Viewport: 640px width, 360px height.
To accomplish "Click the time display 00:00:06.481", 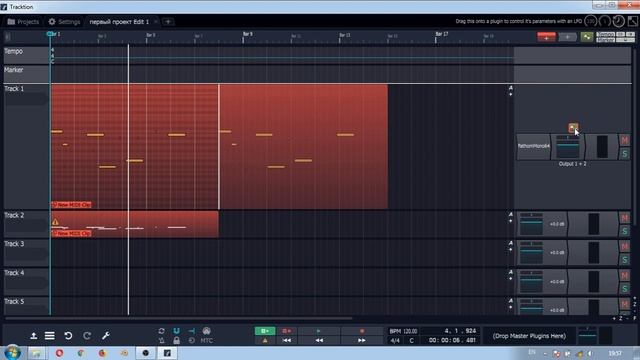I will pos(451,340).
